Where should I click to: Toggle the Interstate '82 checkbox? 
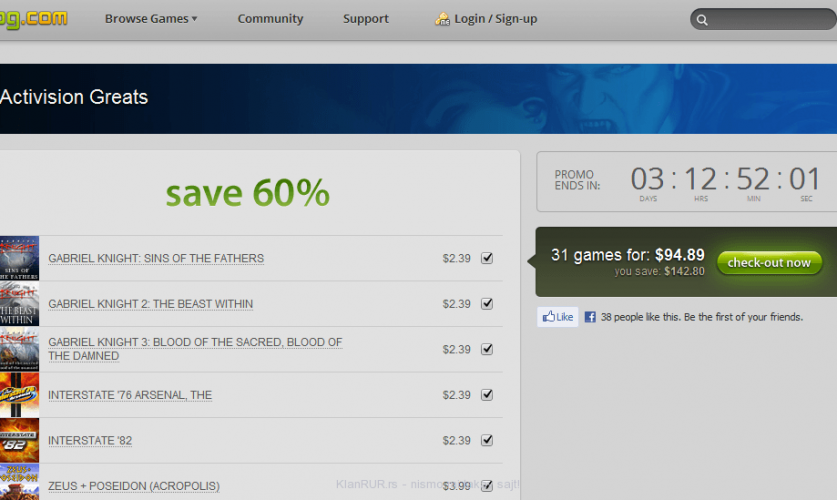pyautogui.click(x=487, y=440)
